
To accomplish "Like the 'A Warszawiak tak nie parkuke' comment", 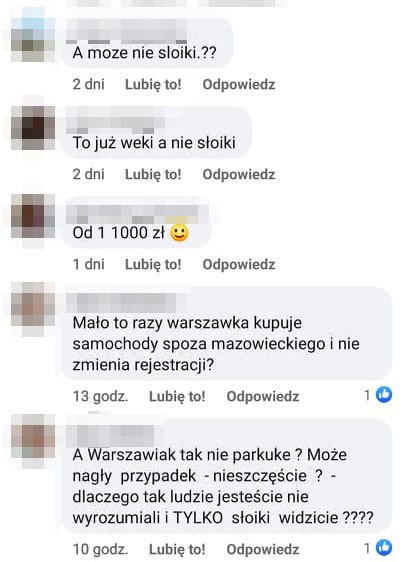I will pyautogui.click(x=177, y=549).
